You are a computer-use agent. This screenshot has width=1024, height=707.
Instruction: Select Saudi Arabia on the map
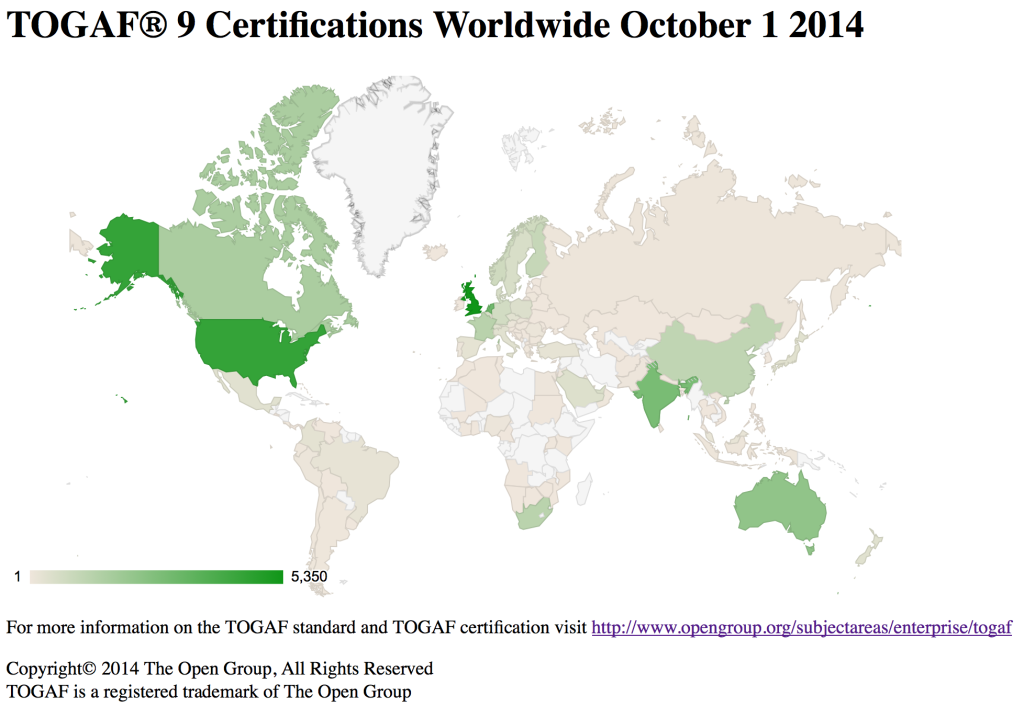578,386
